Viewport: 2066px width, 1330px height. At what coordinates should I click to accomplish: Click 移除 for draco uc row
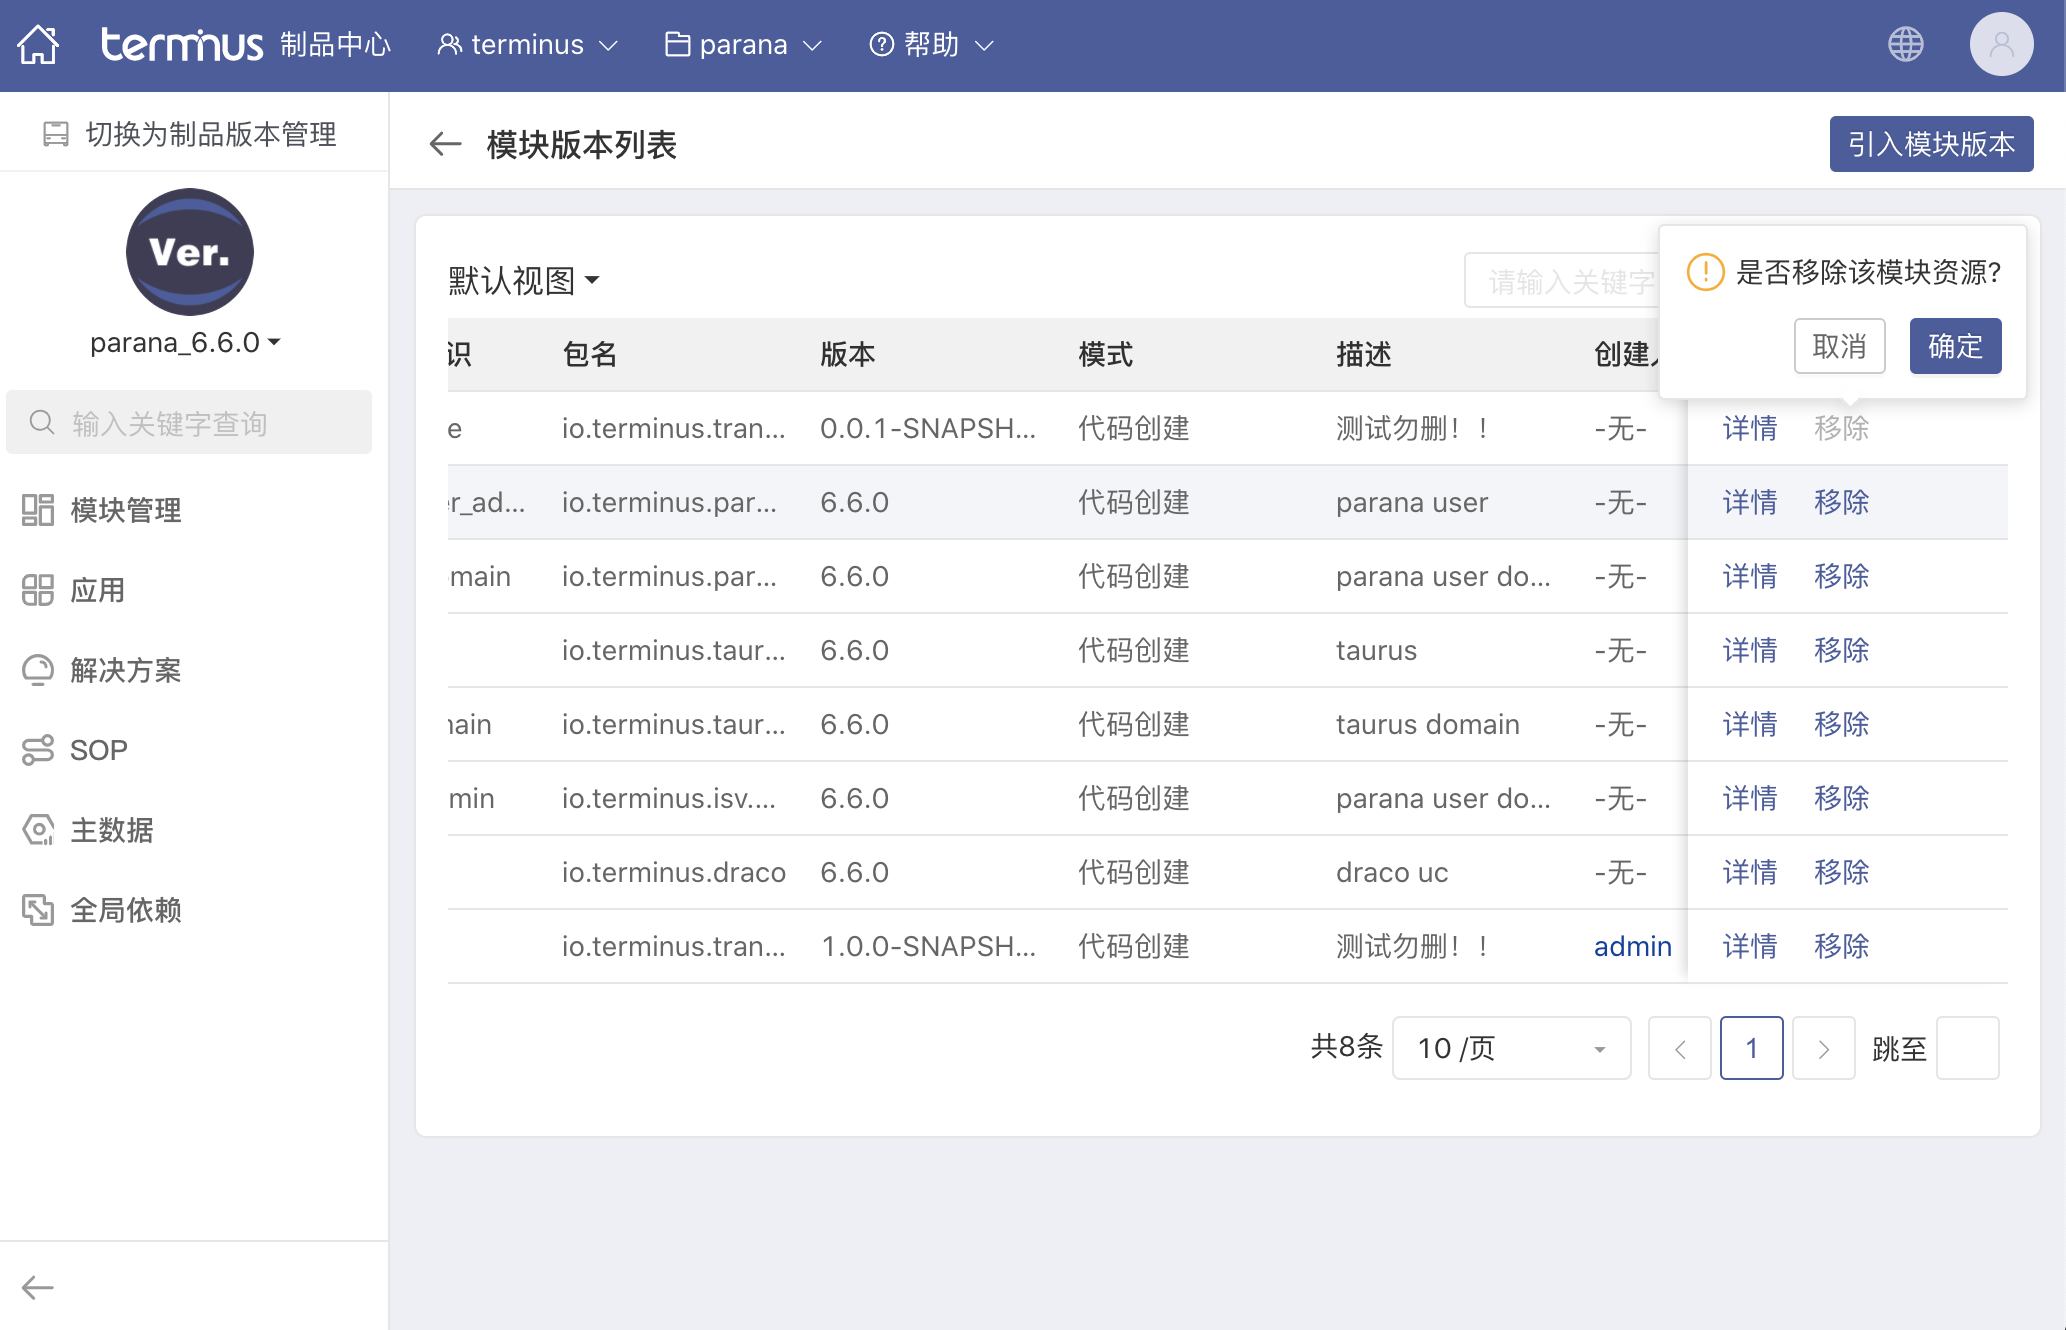click(1841, 872)
